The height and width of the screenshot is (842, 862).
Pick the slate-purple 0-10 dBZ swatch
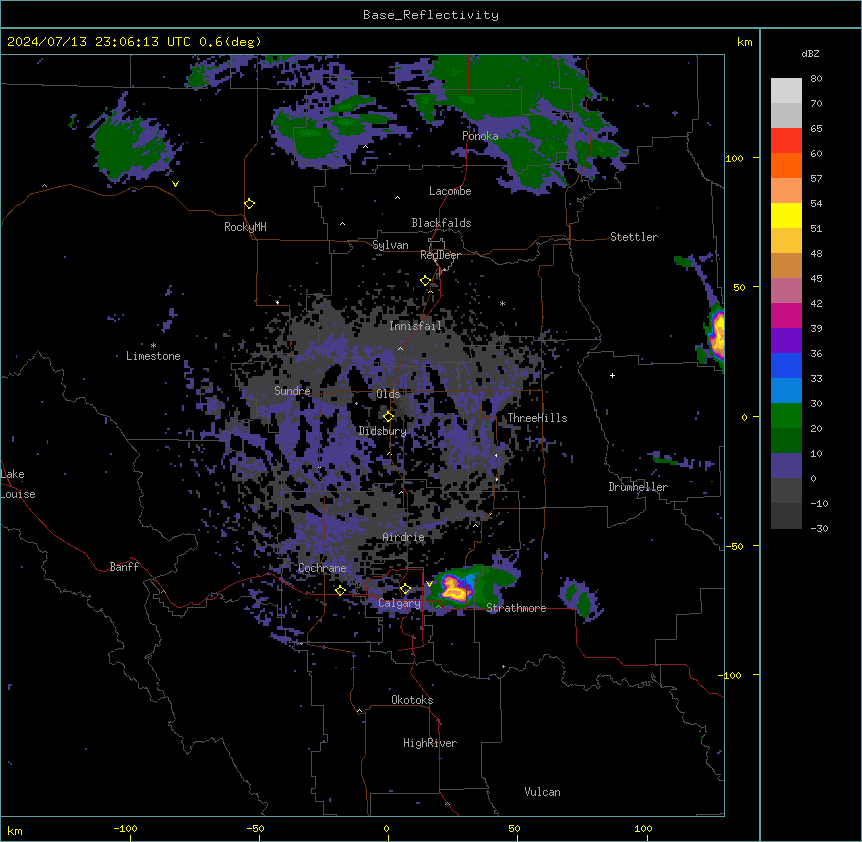pos(786,466)
